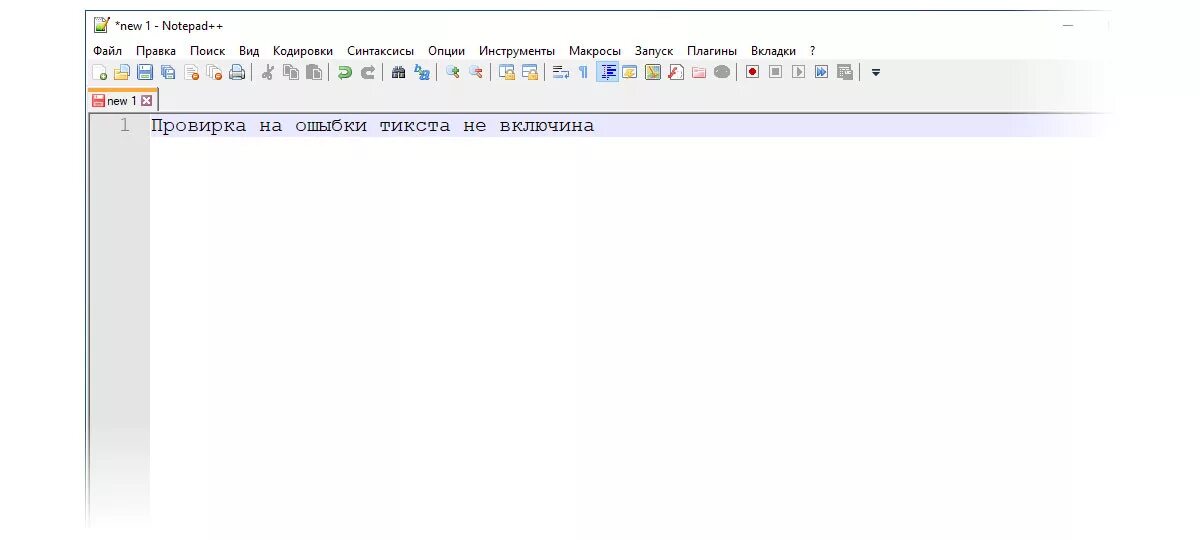Enable synchronized horizontal scrolling icon
Image resolution: width=1200 pixels, height=540 pixels.
(530, 72)
